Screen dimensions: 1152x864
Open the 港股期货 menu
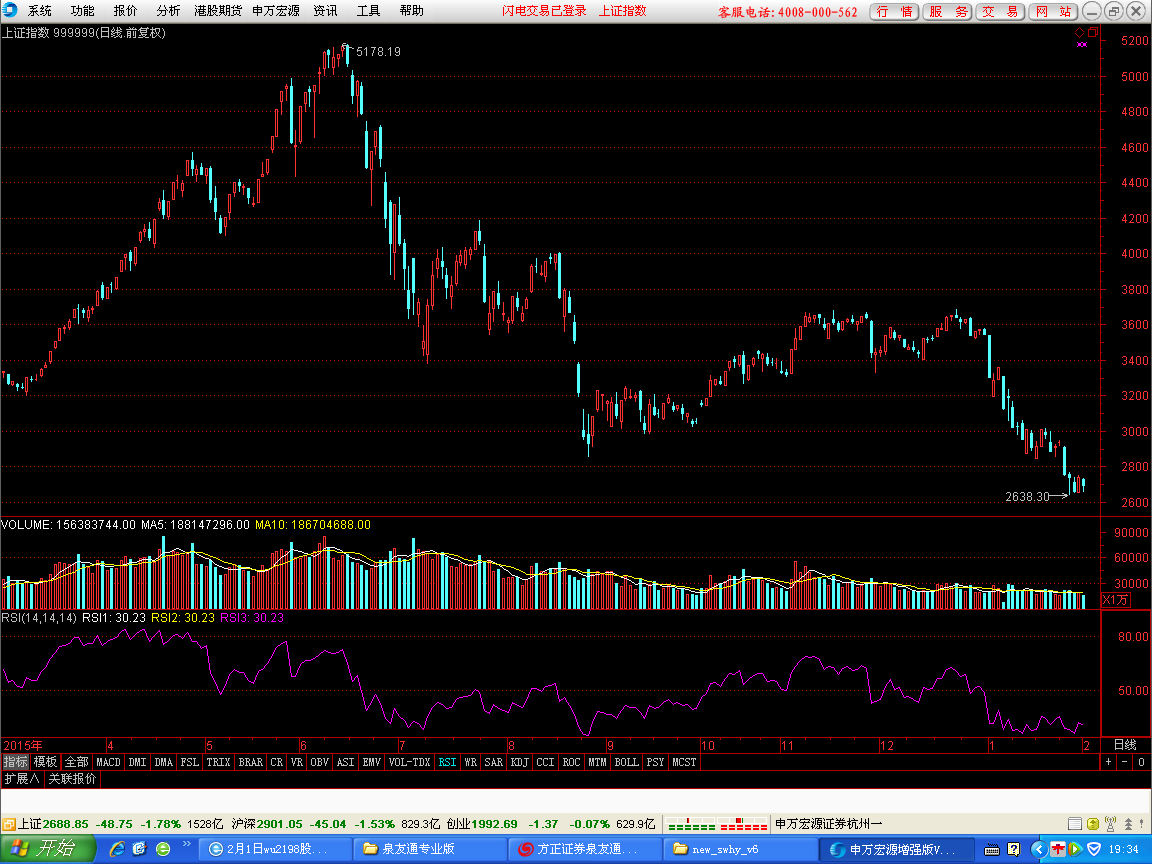tap(218, 11)
